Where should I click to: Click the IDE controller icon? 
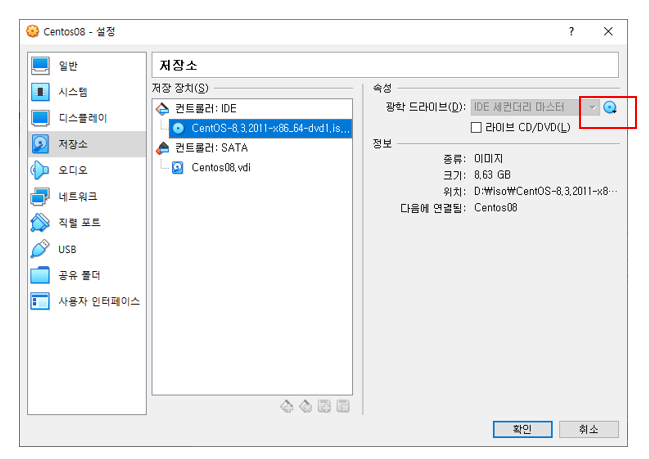[163, 108]
